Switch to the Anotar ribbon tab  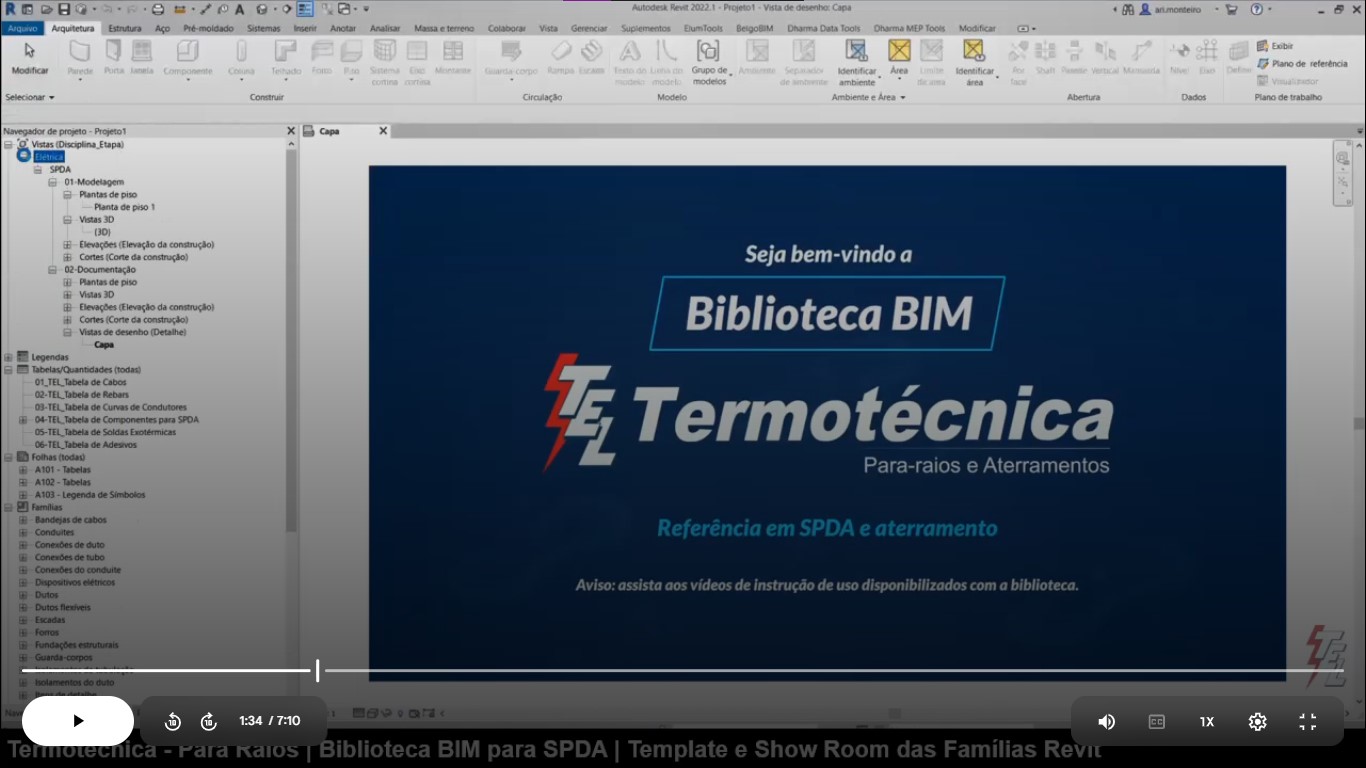[343, 28]
